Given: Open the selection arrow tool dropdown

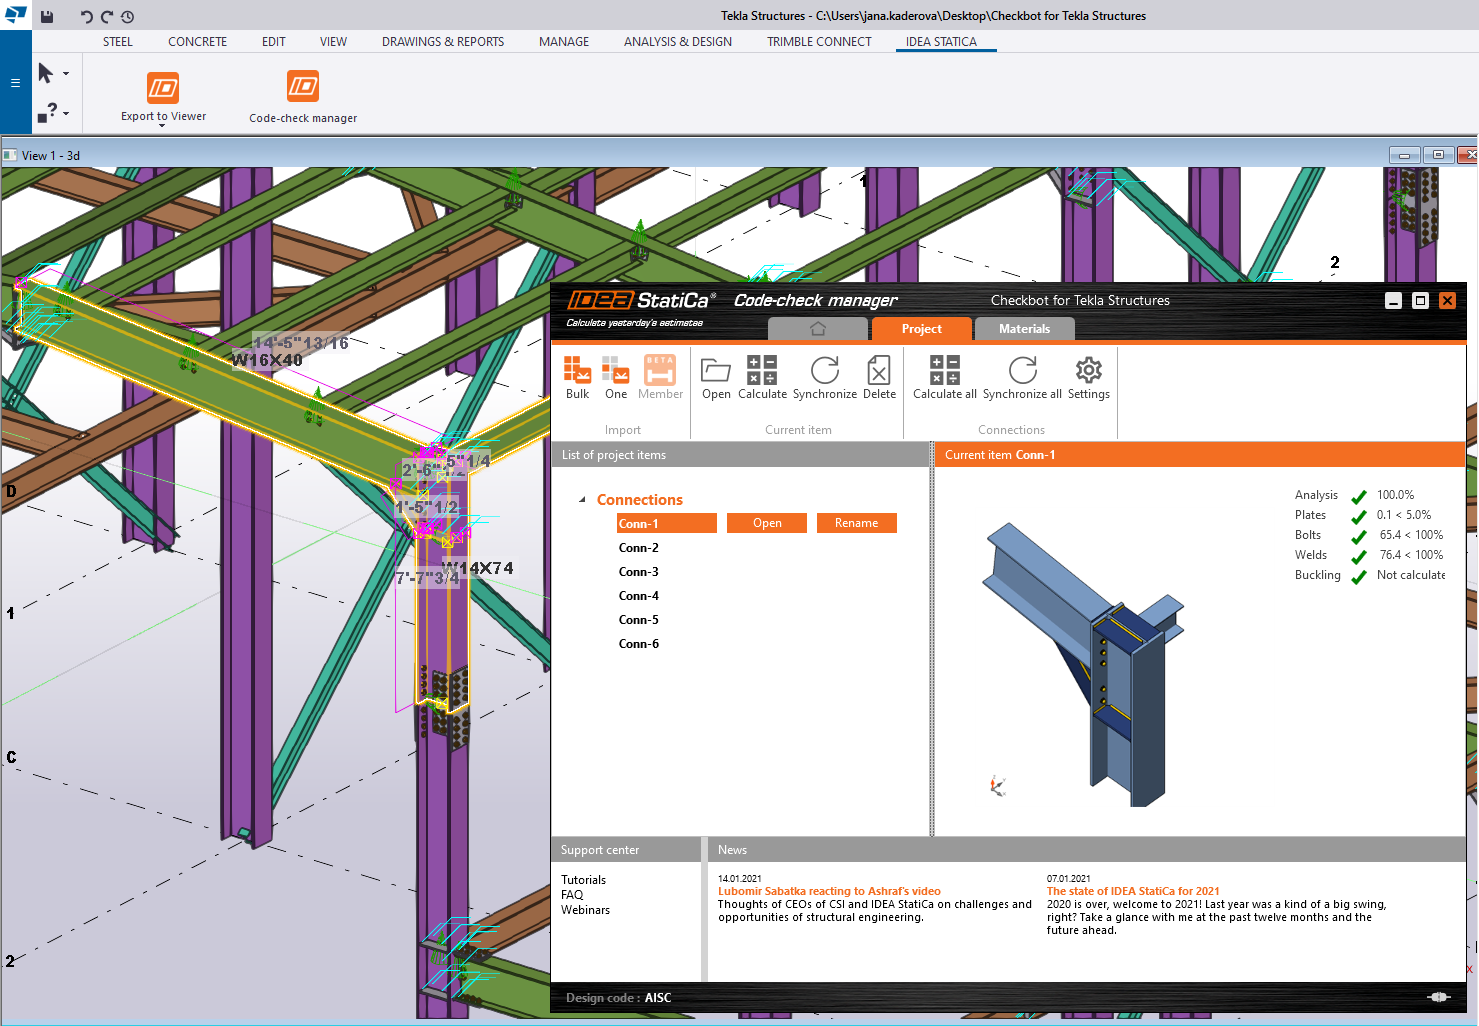Looking at the screenshot, I should [x=66, y=74].
